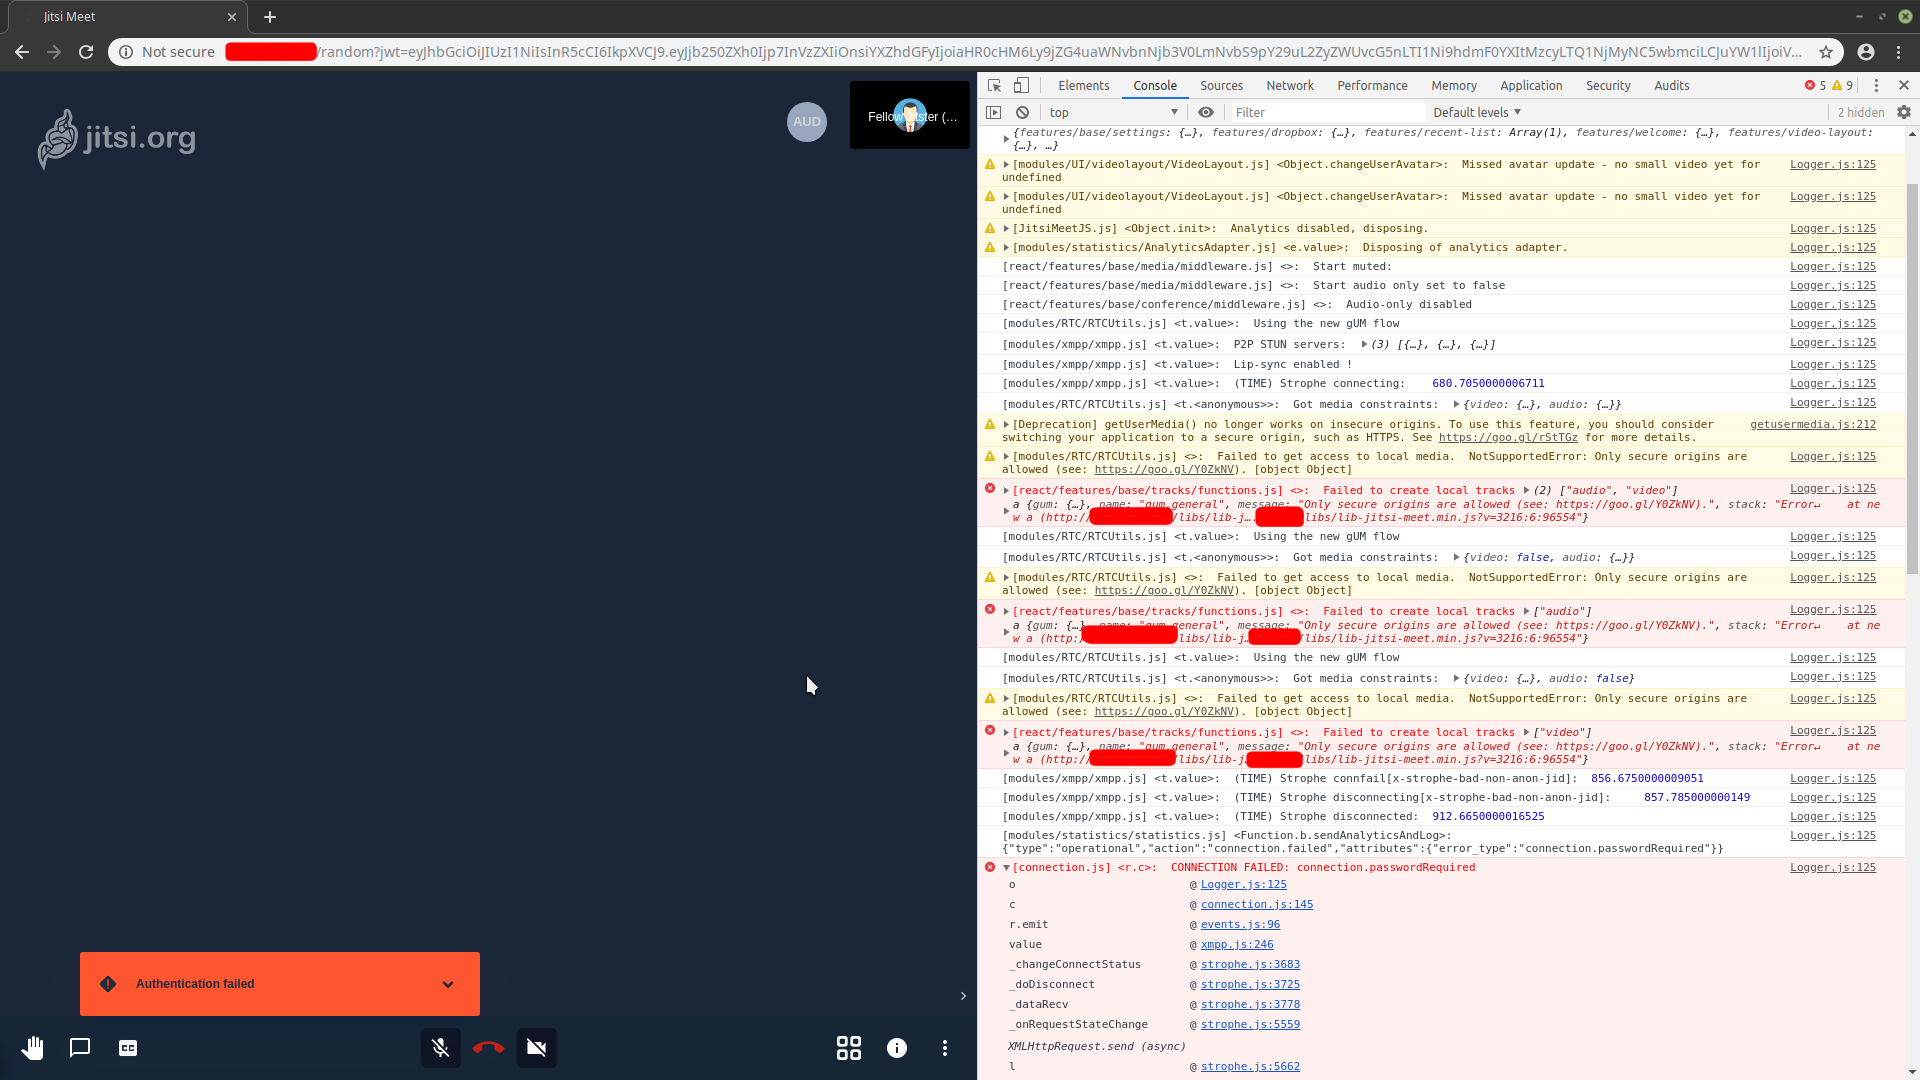Toggle closed captions with the CC icon
1920x1080 pixels.
[x=128, y=1048]
